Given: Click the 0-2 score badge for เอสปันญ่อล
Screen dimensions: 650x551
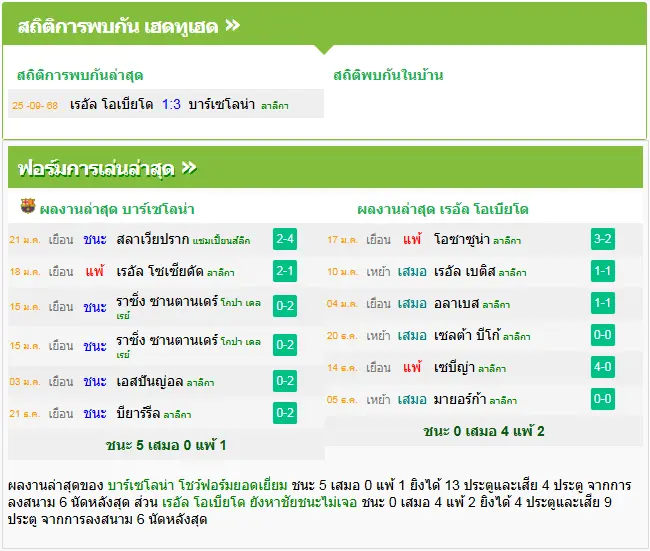Looking at the screenshot, I should point(285,381).
